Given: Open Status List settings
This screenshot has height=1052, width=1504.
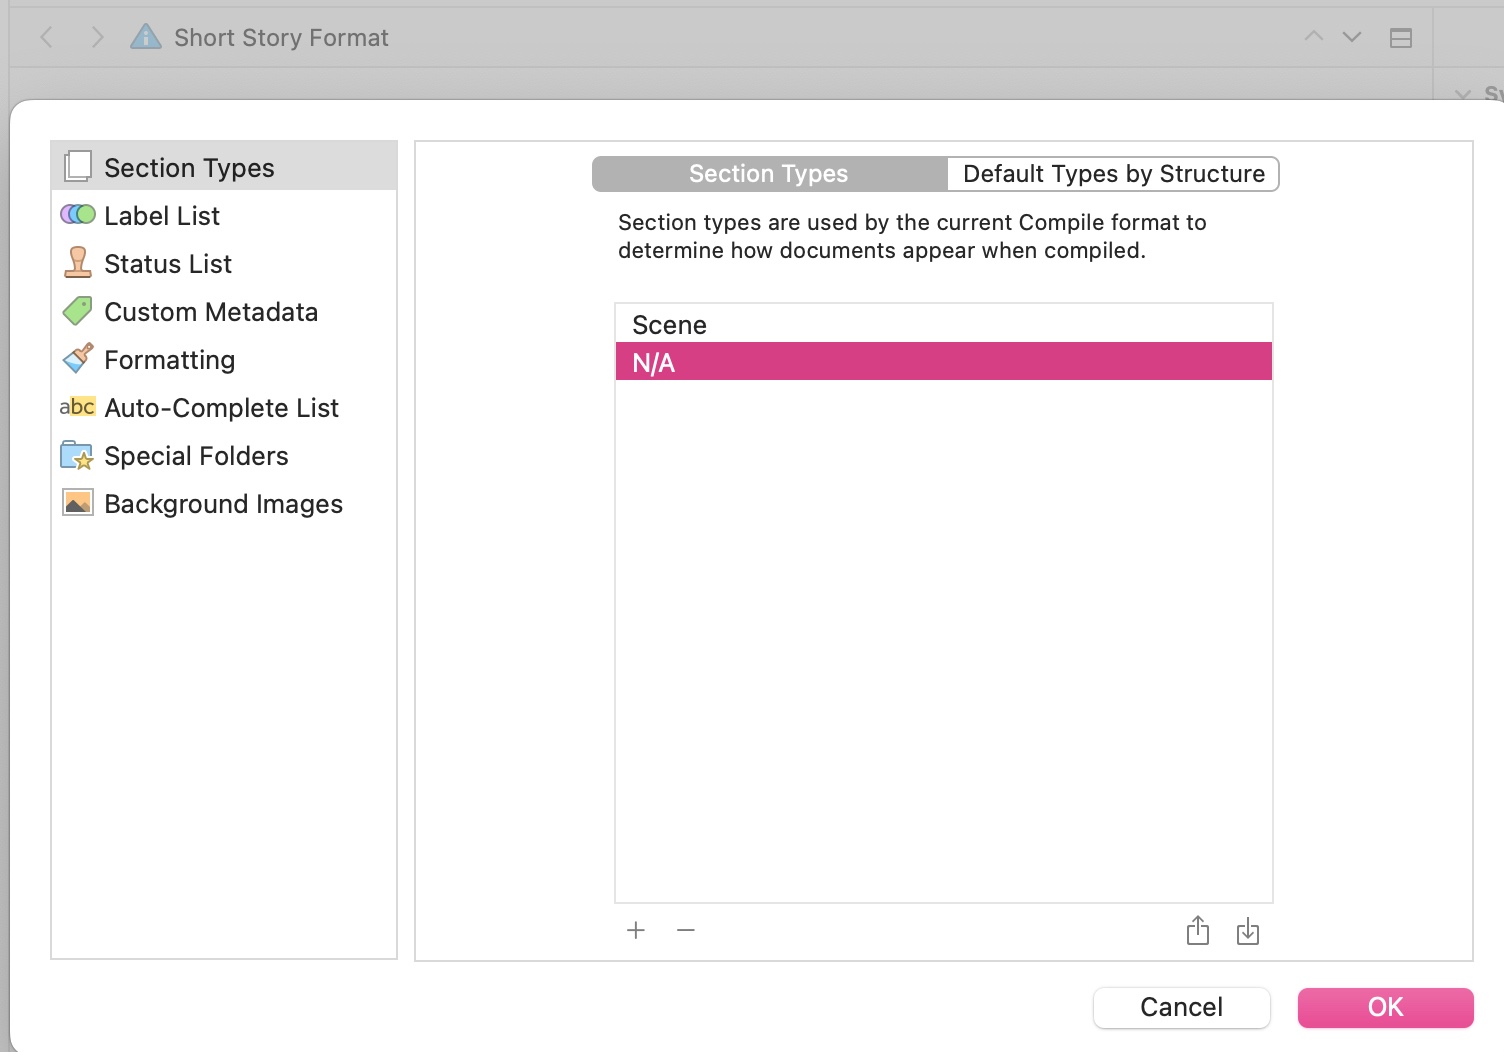Looking at the screenshot, I should point(224,263).
